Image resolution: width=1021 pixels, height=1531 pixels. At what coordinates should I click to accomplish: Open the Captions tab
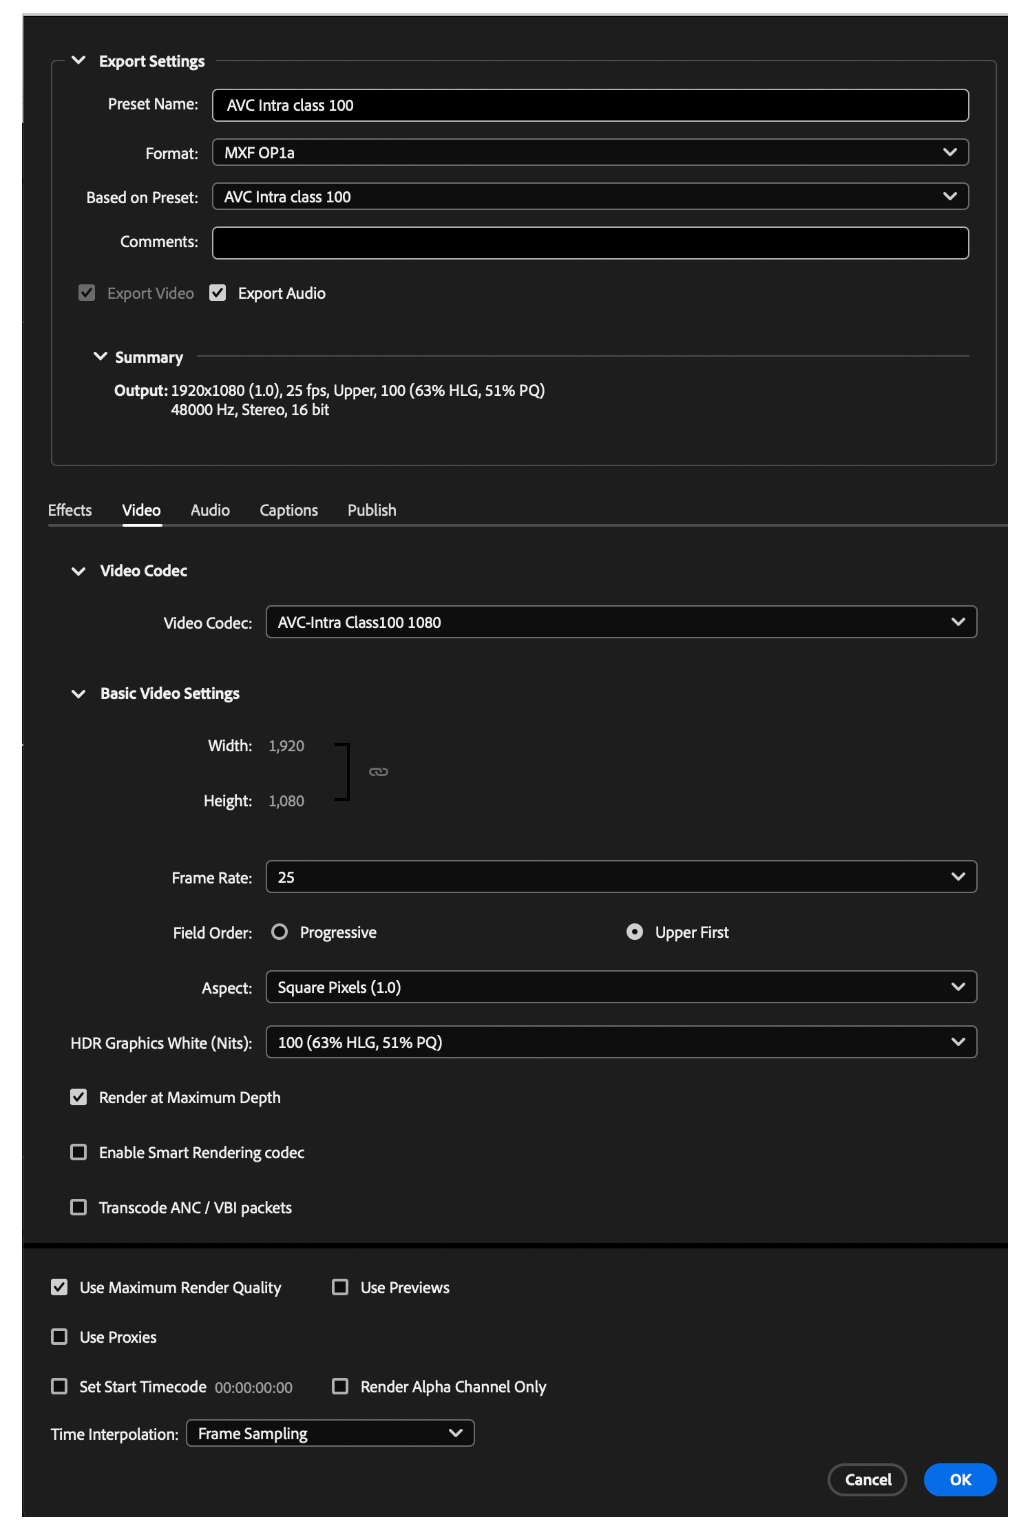tap(289, 510)
